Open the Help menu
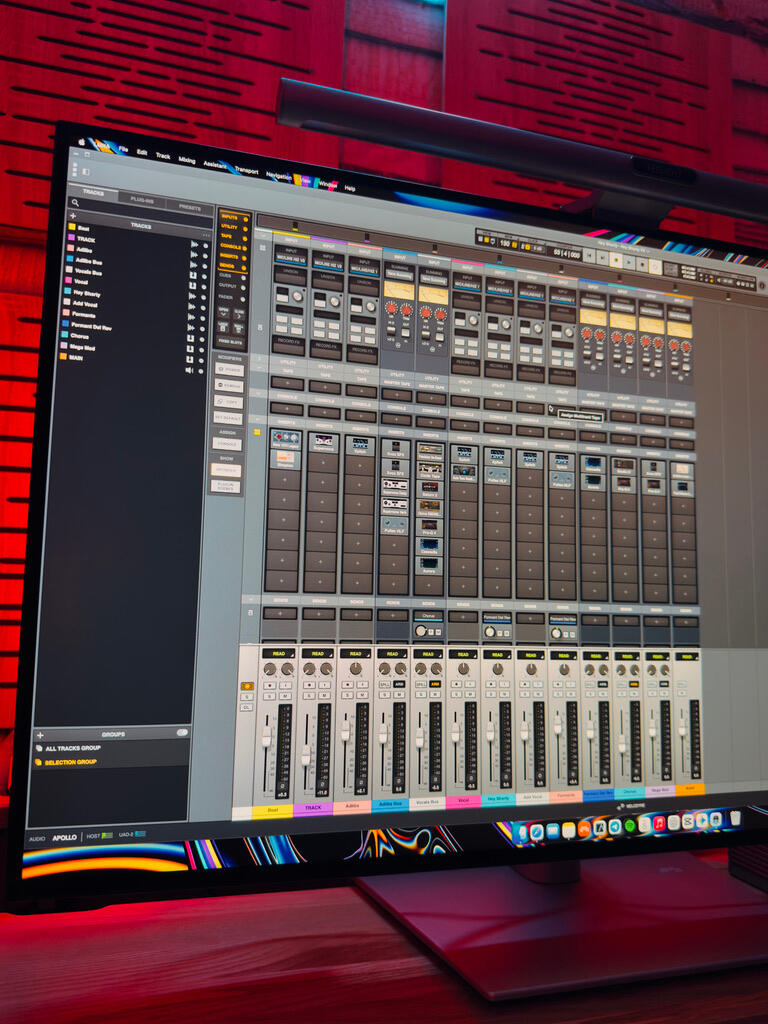Viewport: 768px width, 1024px height. 350,188
